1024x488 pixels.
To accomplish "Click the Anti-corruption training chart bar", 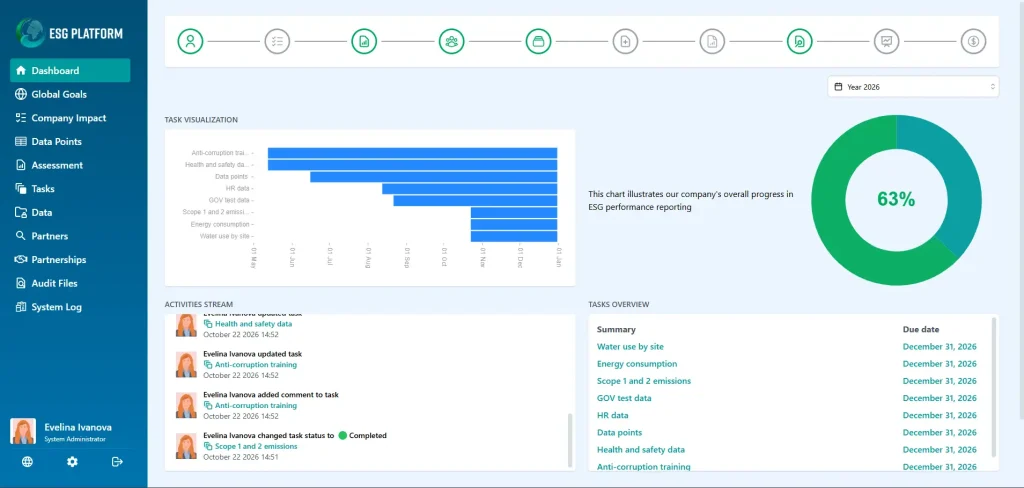I will click(412, 153).
